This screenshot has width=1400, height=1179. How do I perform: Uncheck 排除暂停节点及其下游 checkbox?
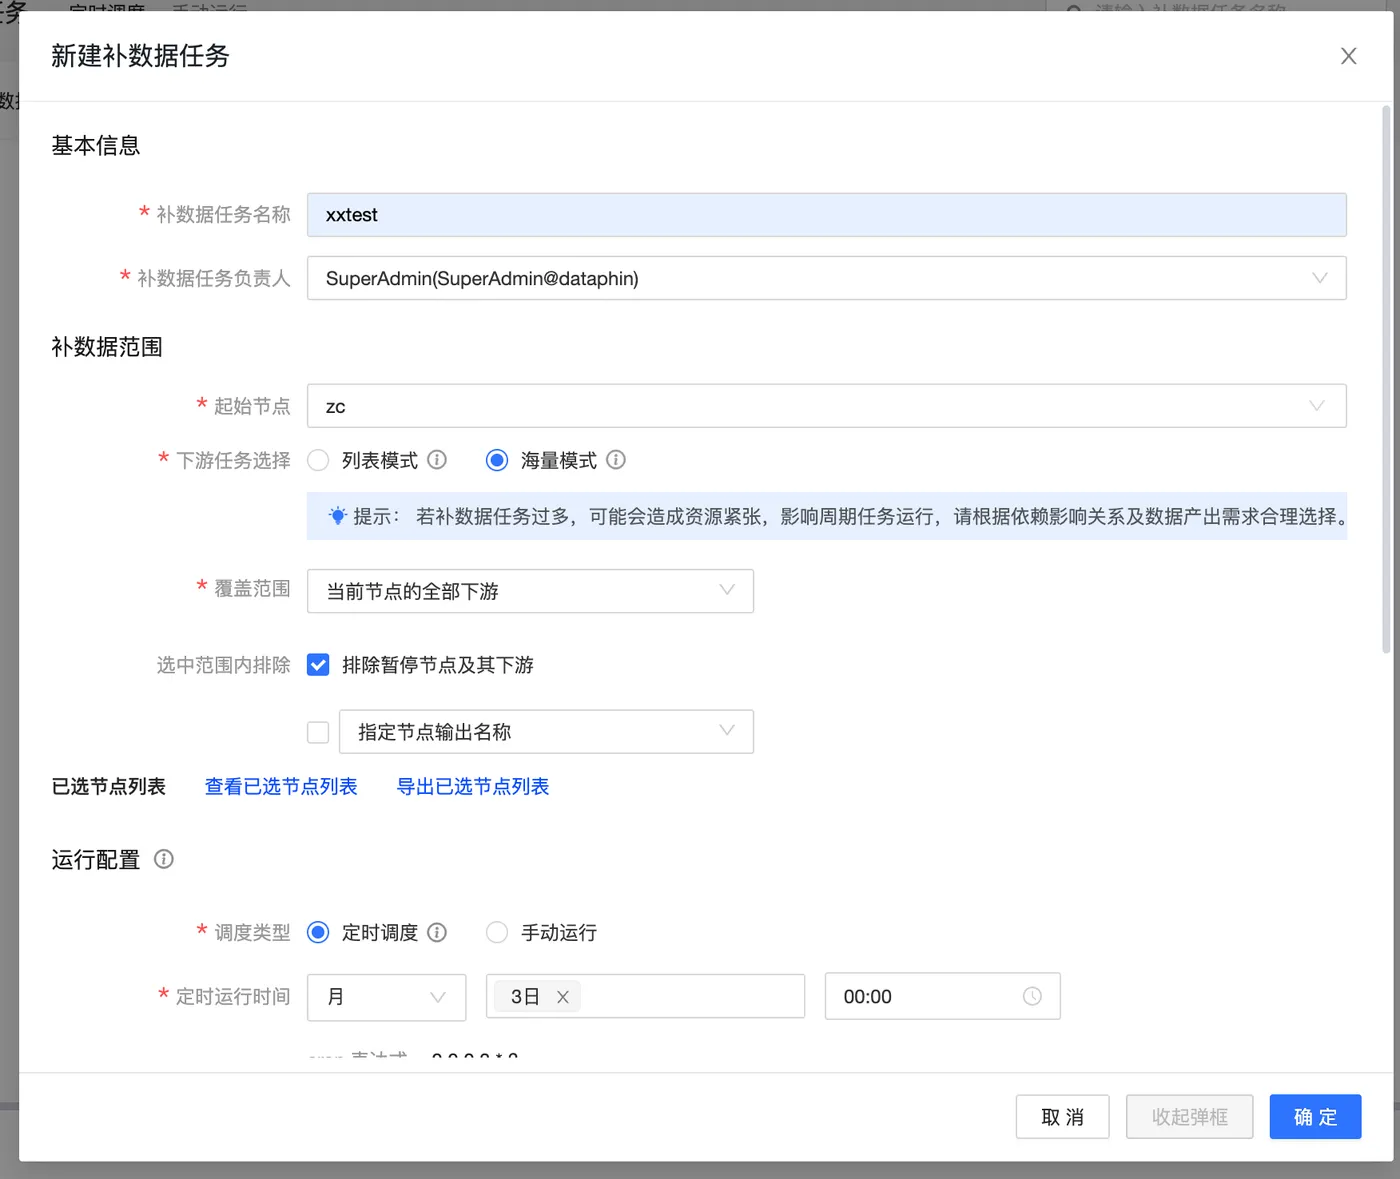click(x=318, y=665)
